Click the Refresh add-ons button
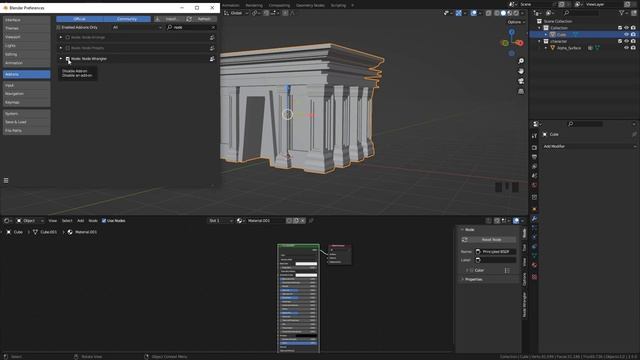The image size is (640, 360). [200, 19]
